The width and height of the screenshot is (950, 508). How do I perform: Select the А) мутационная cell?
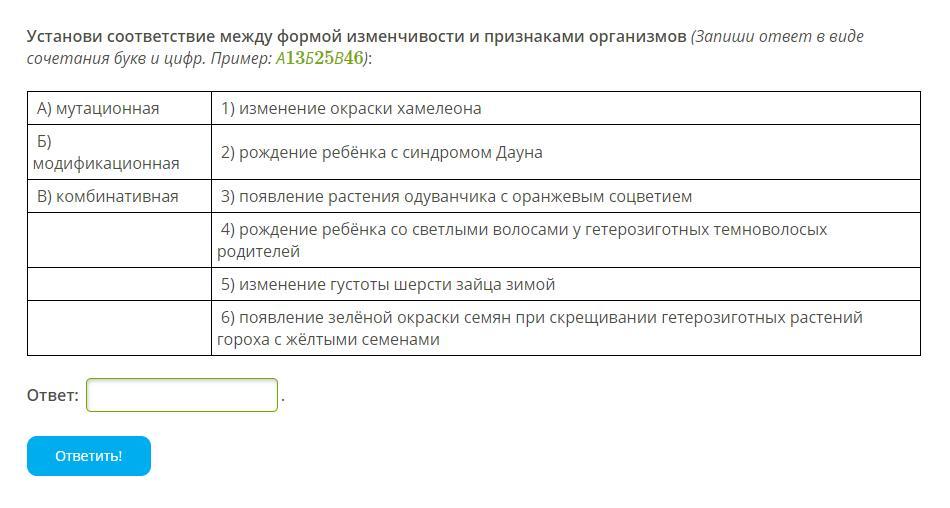click(x=119, y=109)
